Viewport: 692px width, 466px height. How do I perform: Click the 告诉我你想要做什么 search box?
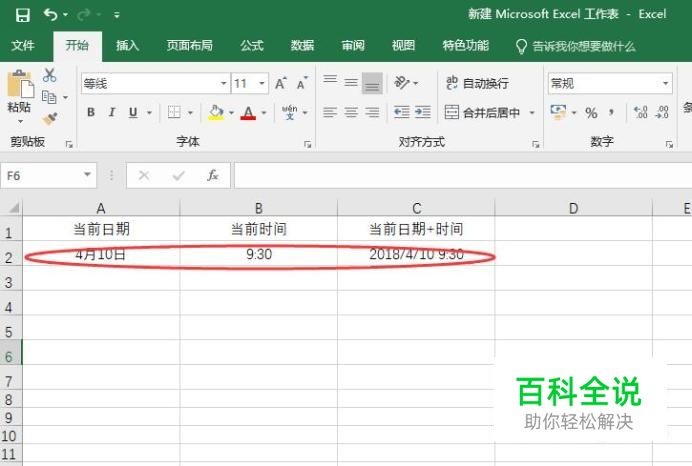(x=576, y=46)
